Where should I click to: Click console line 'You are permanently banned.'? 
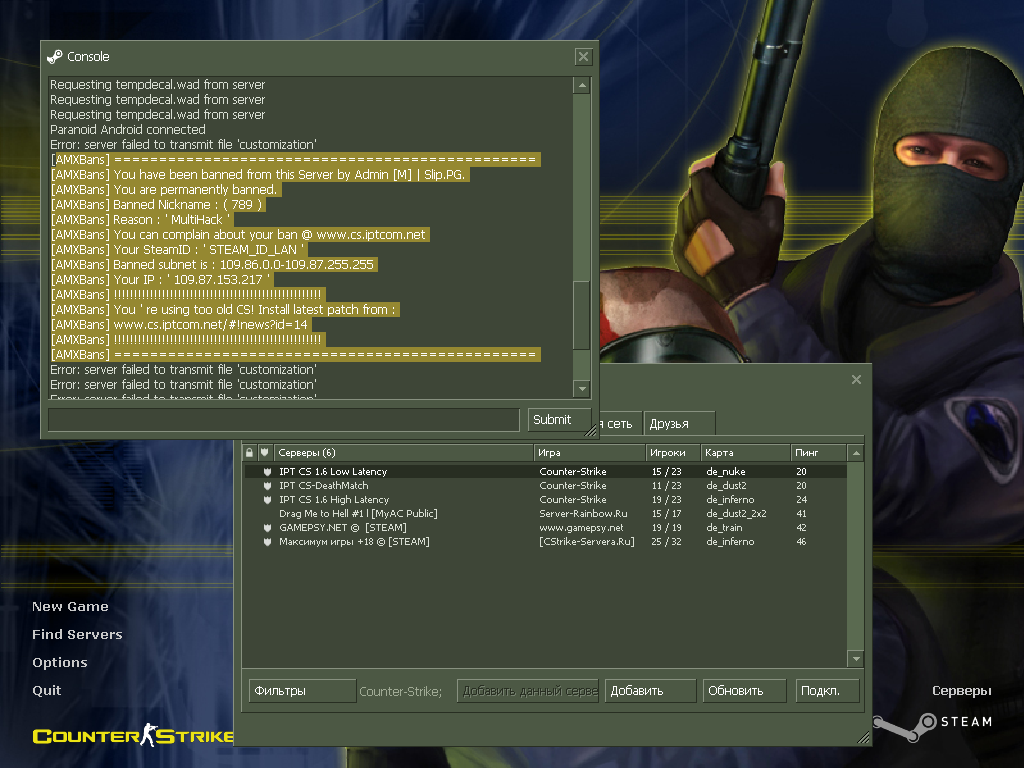click(x=165, y=190)
